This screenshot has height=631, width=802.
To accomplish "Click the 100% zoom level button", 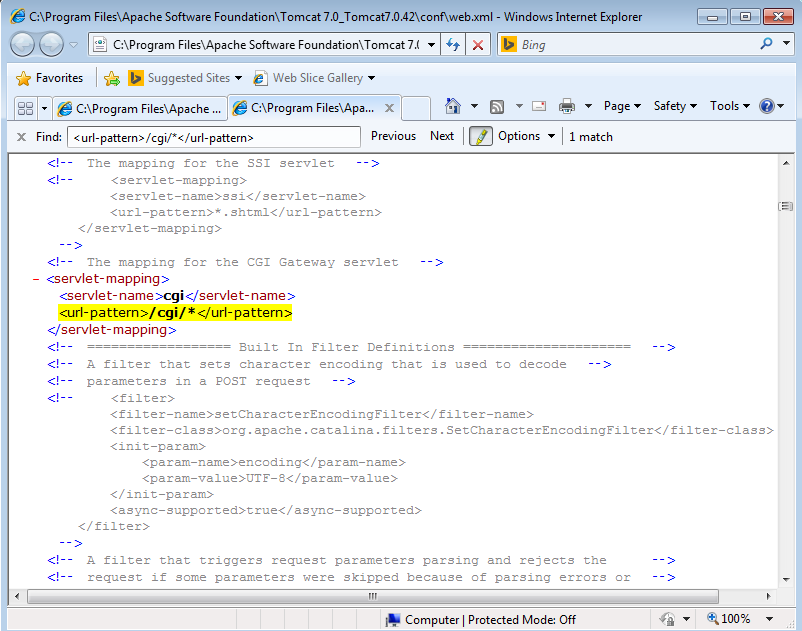I will click(x=728, y=619).
